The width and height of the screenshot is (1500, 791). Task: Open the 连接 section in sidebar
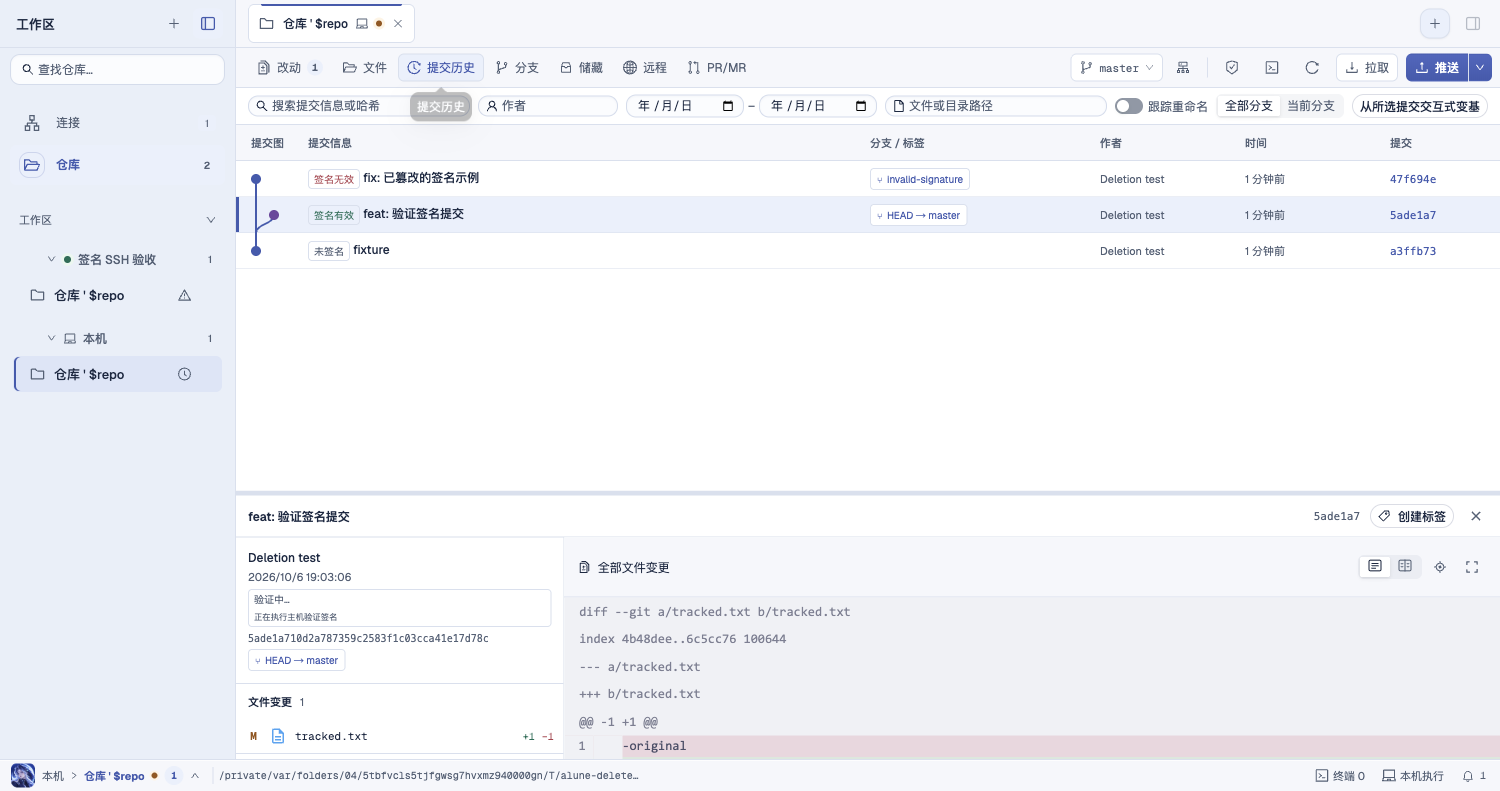point(118,123)
